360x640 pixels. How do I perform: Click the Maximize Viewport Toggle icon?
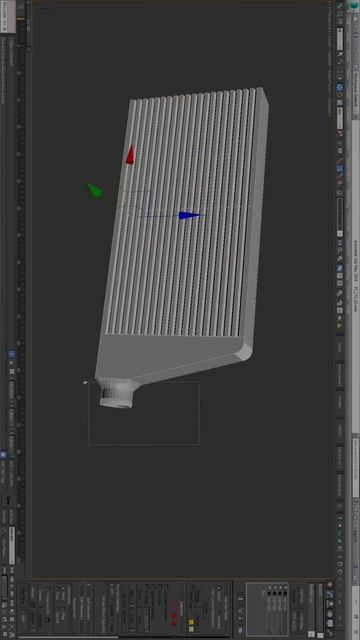pos(5,634)
